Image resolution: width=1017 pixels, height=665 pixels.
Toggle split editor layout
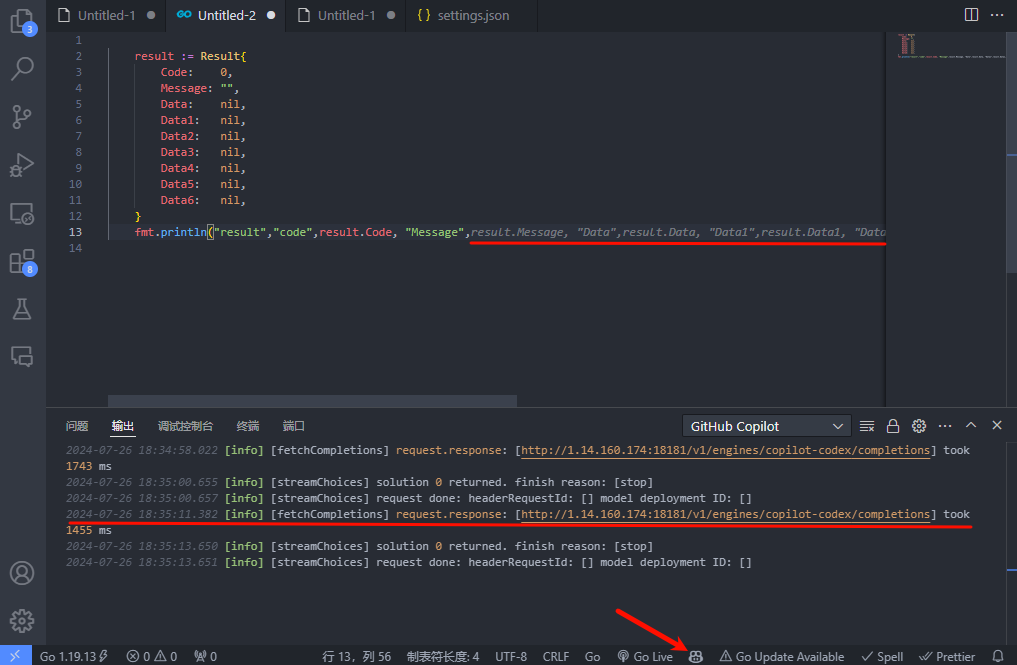click(971, 15)
